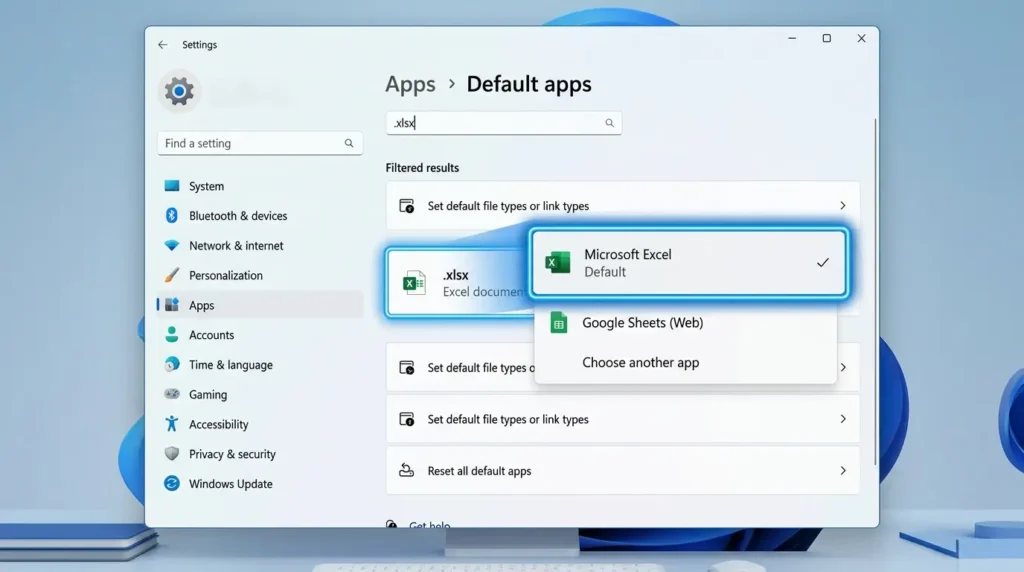Click the Gaming controller icon
The image size is (1024, 572).
click(172, 394)
